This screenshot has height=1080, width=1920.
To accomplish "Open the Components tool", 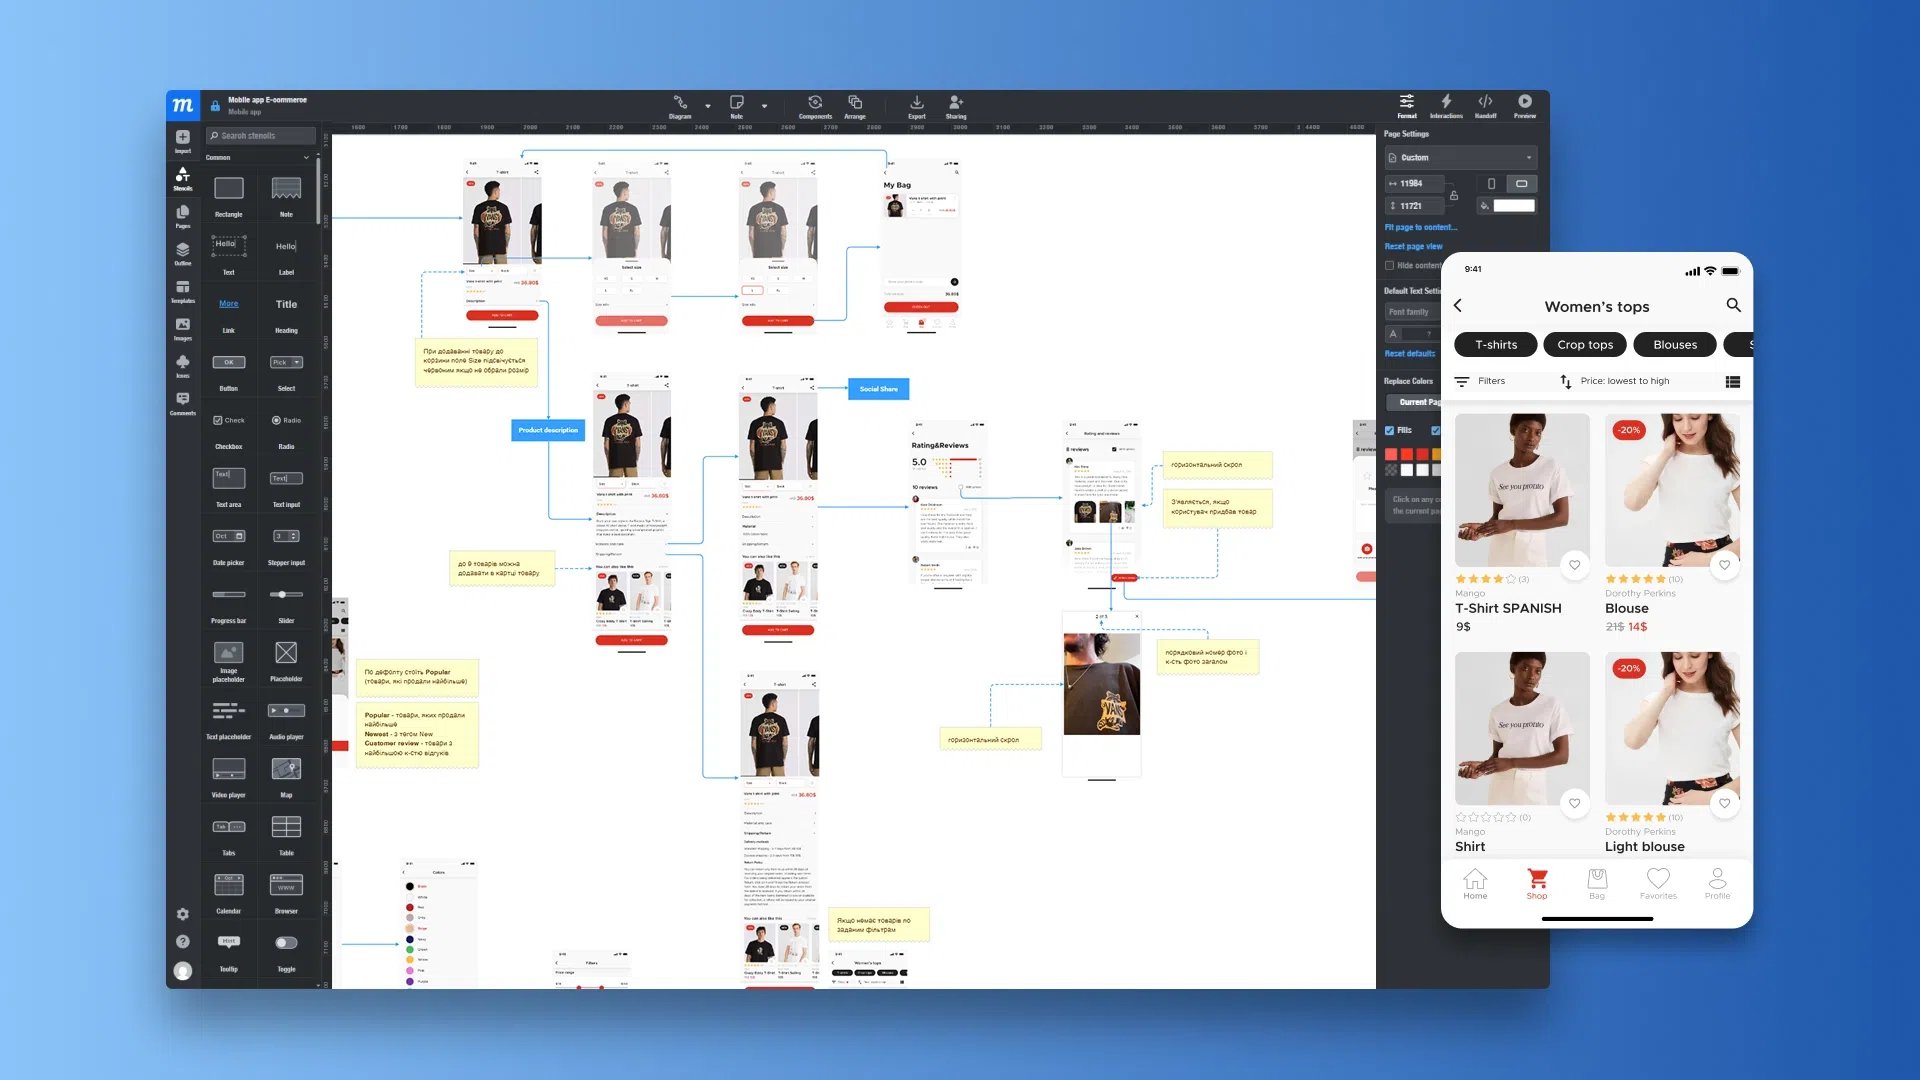I will pyautogui.click(x=815, y=106).
